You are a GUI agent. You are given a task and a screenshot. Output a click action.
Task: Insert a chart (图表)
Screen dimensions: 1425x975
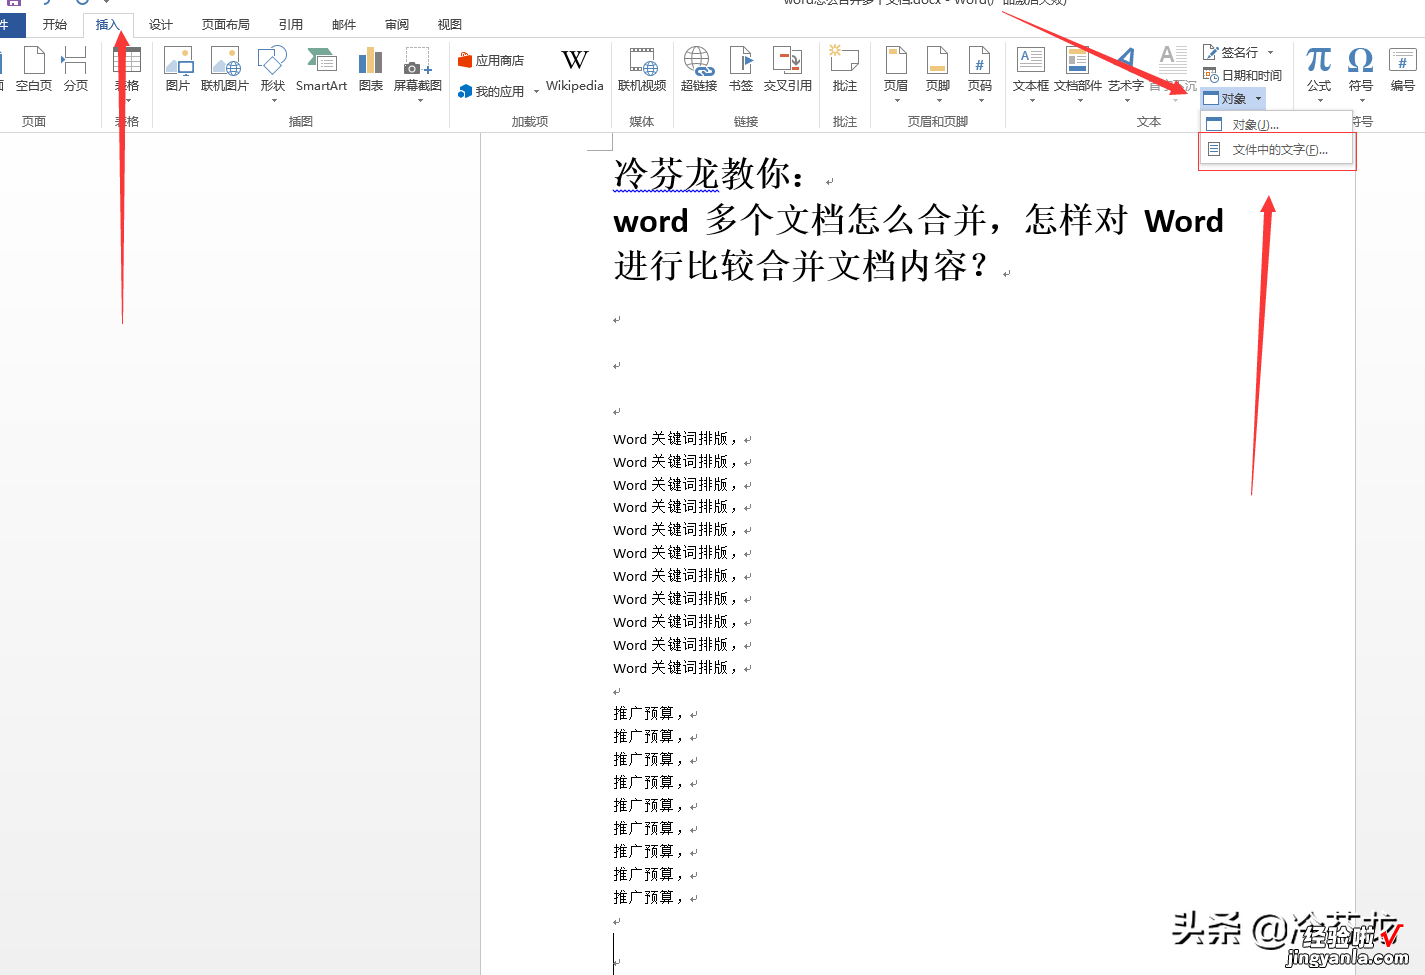click(x=371, y=69)
